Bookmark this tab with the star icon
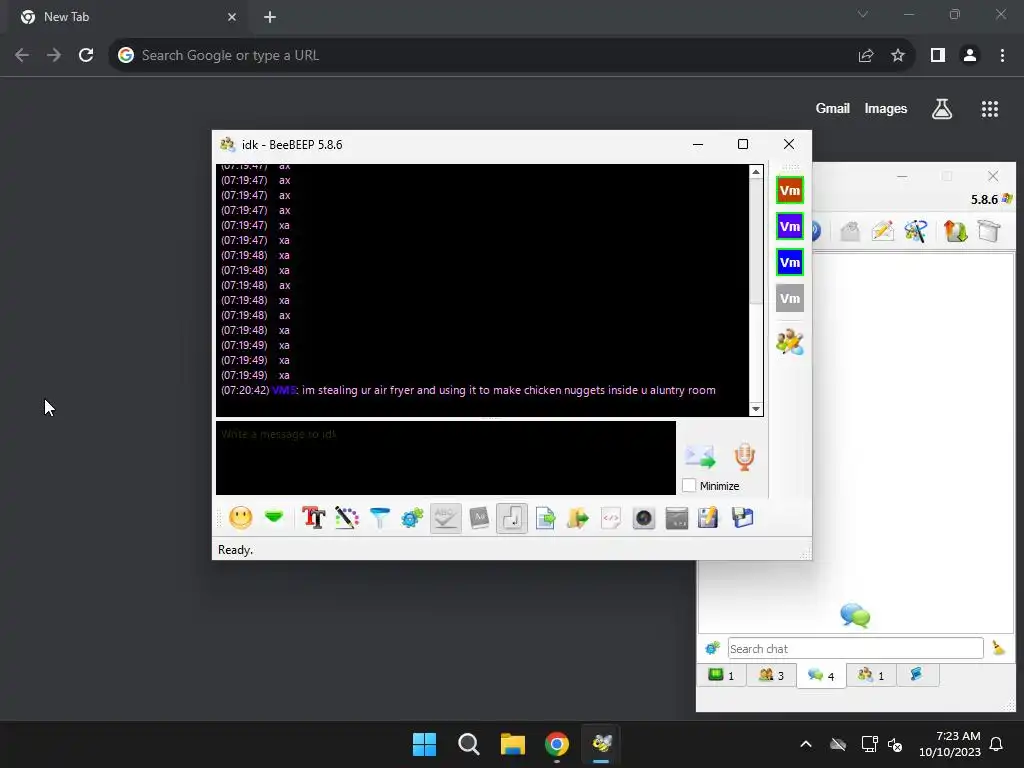The width and height of the screenshot is (1024, 768). pos(898,56)
